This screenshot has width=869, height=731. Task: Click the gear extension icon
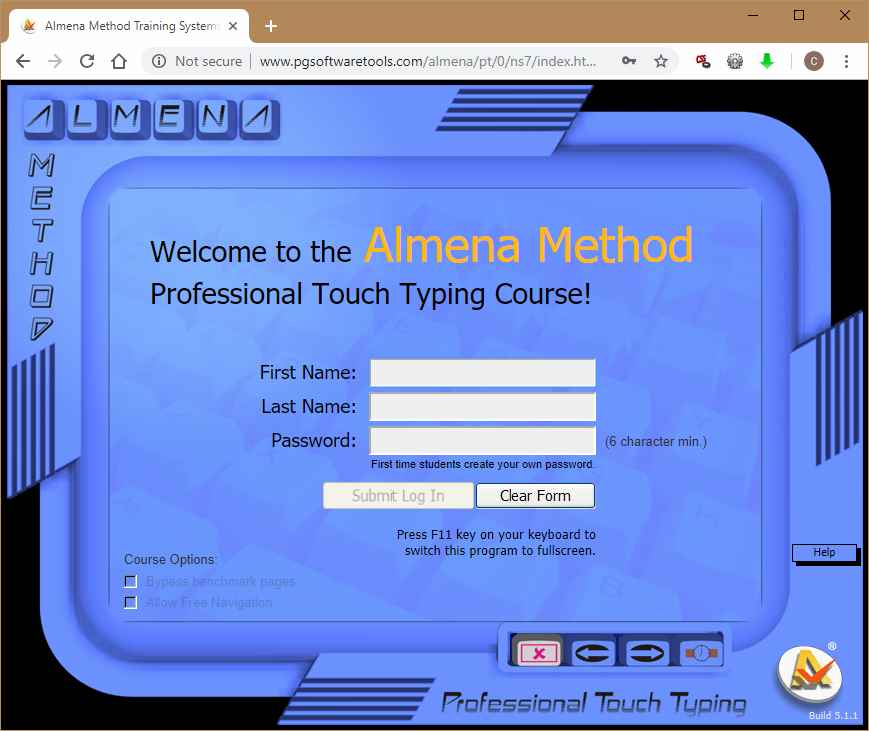735,61
